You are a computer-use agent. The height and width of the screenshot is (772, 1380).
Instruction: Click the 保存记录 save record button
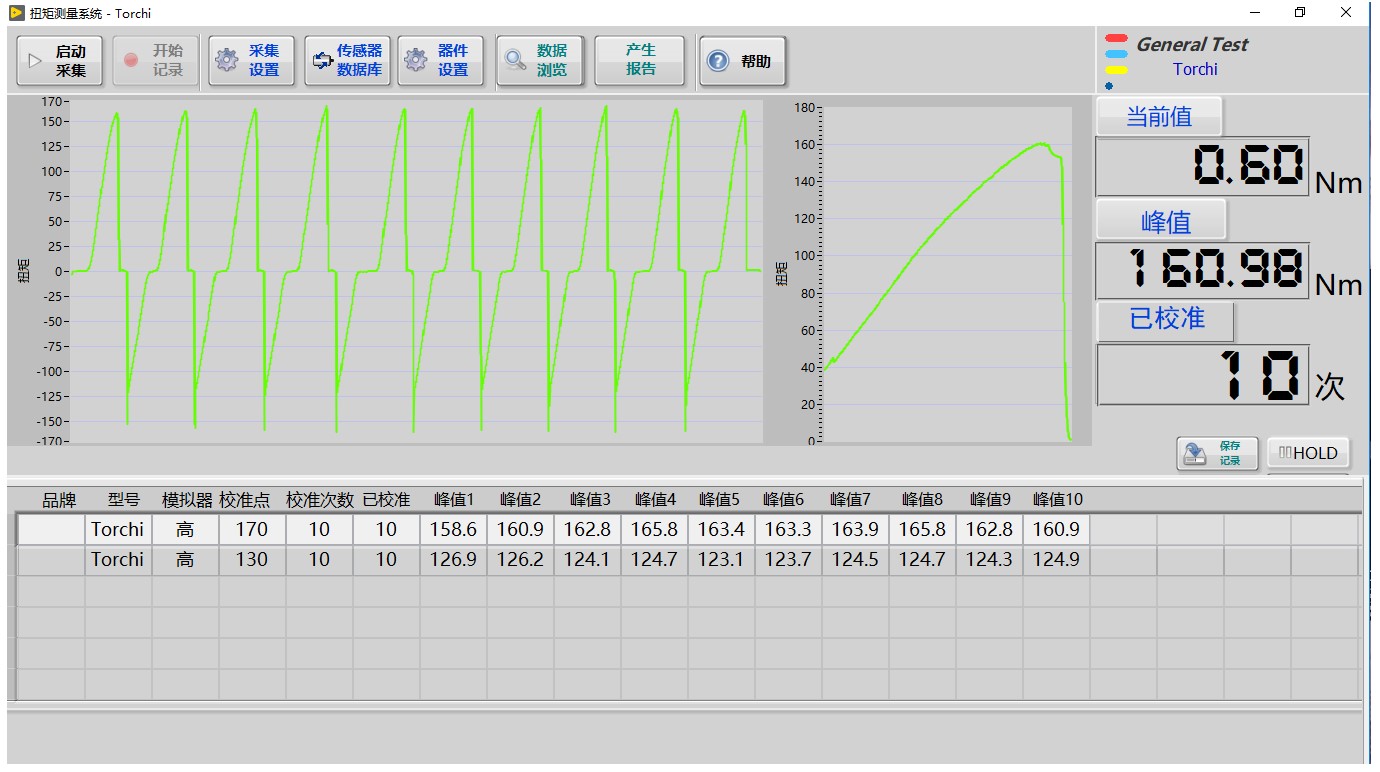click(x=1216, y=454)
